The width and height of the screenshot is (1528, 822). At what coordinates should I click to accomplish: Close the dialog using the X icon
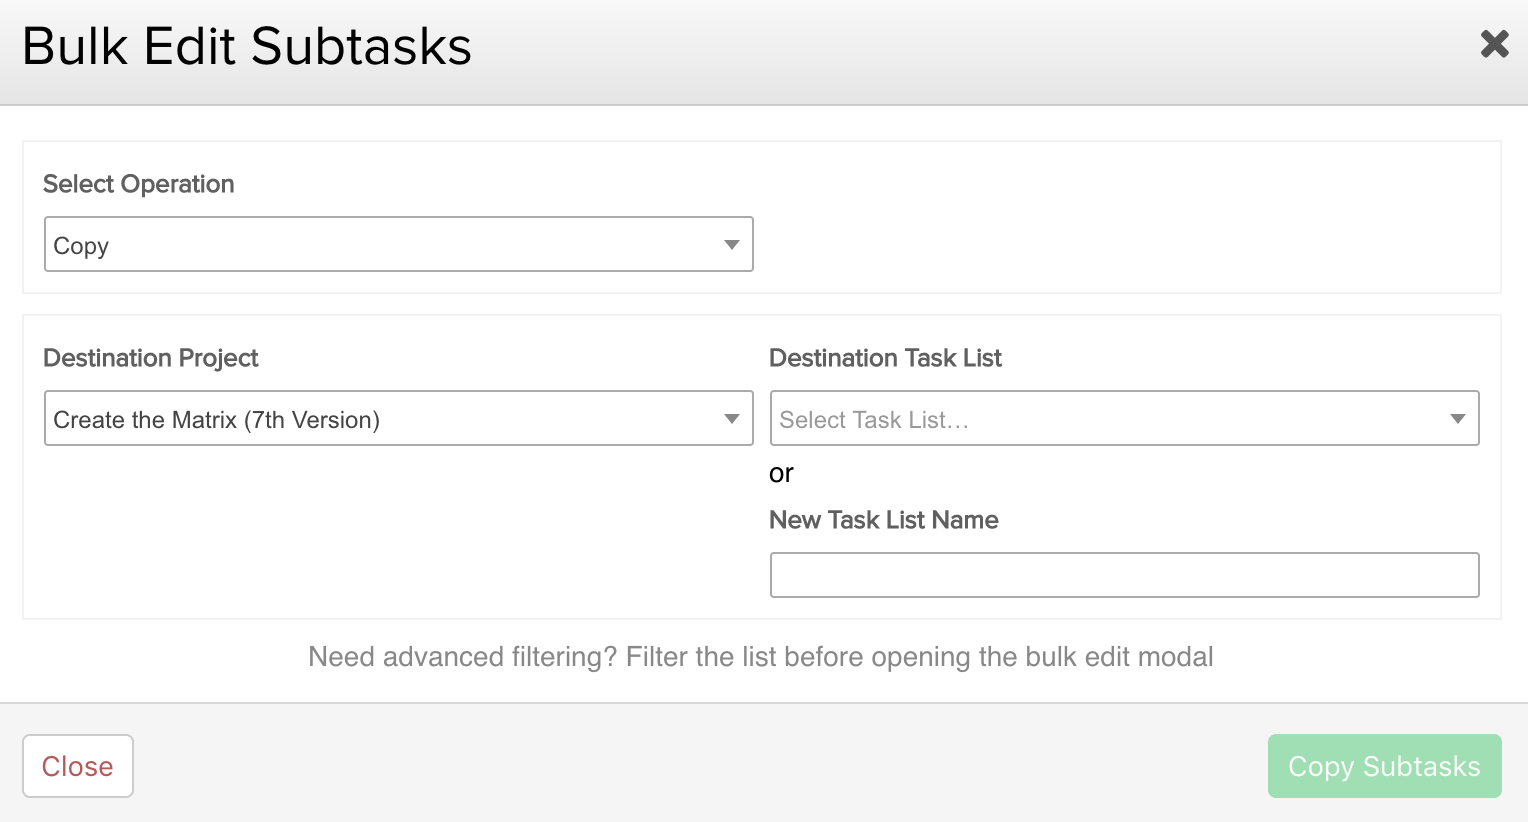click(1494, 44)
